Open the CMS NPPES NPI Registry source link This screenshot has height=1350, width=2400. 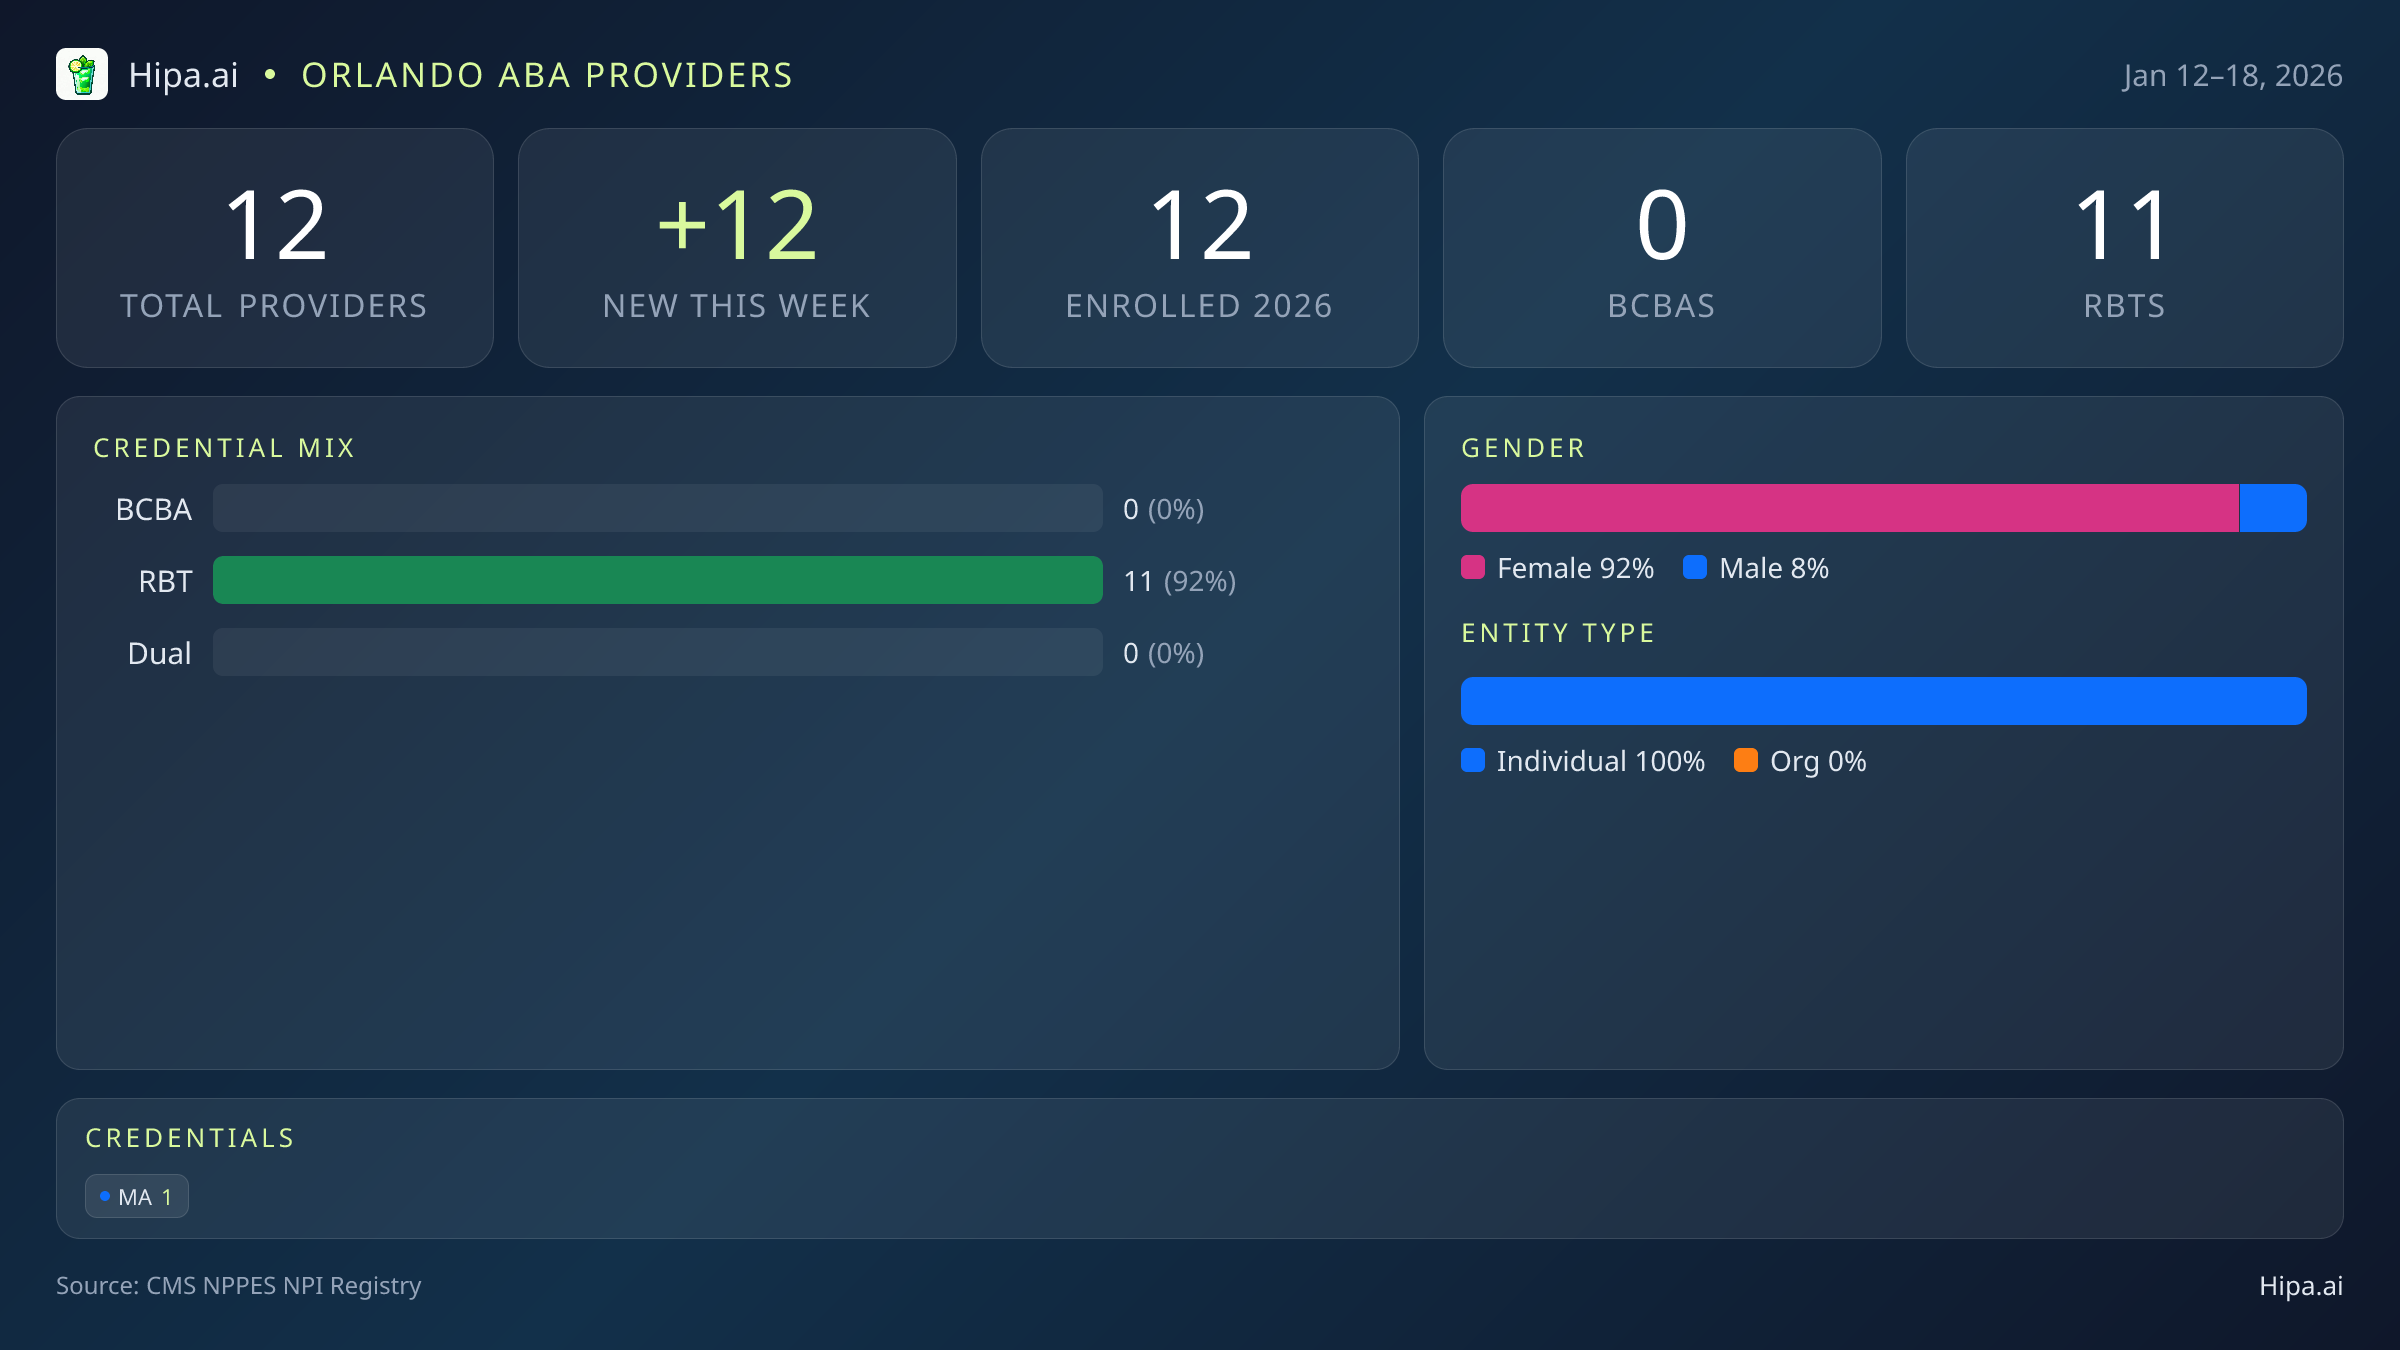239,1286
